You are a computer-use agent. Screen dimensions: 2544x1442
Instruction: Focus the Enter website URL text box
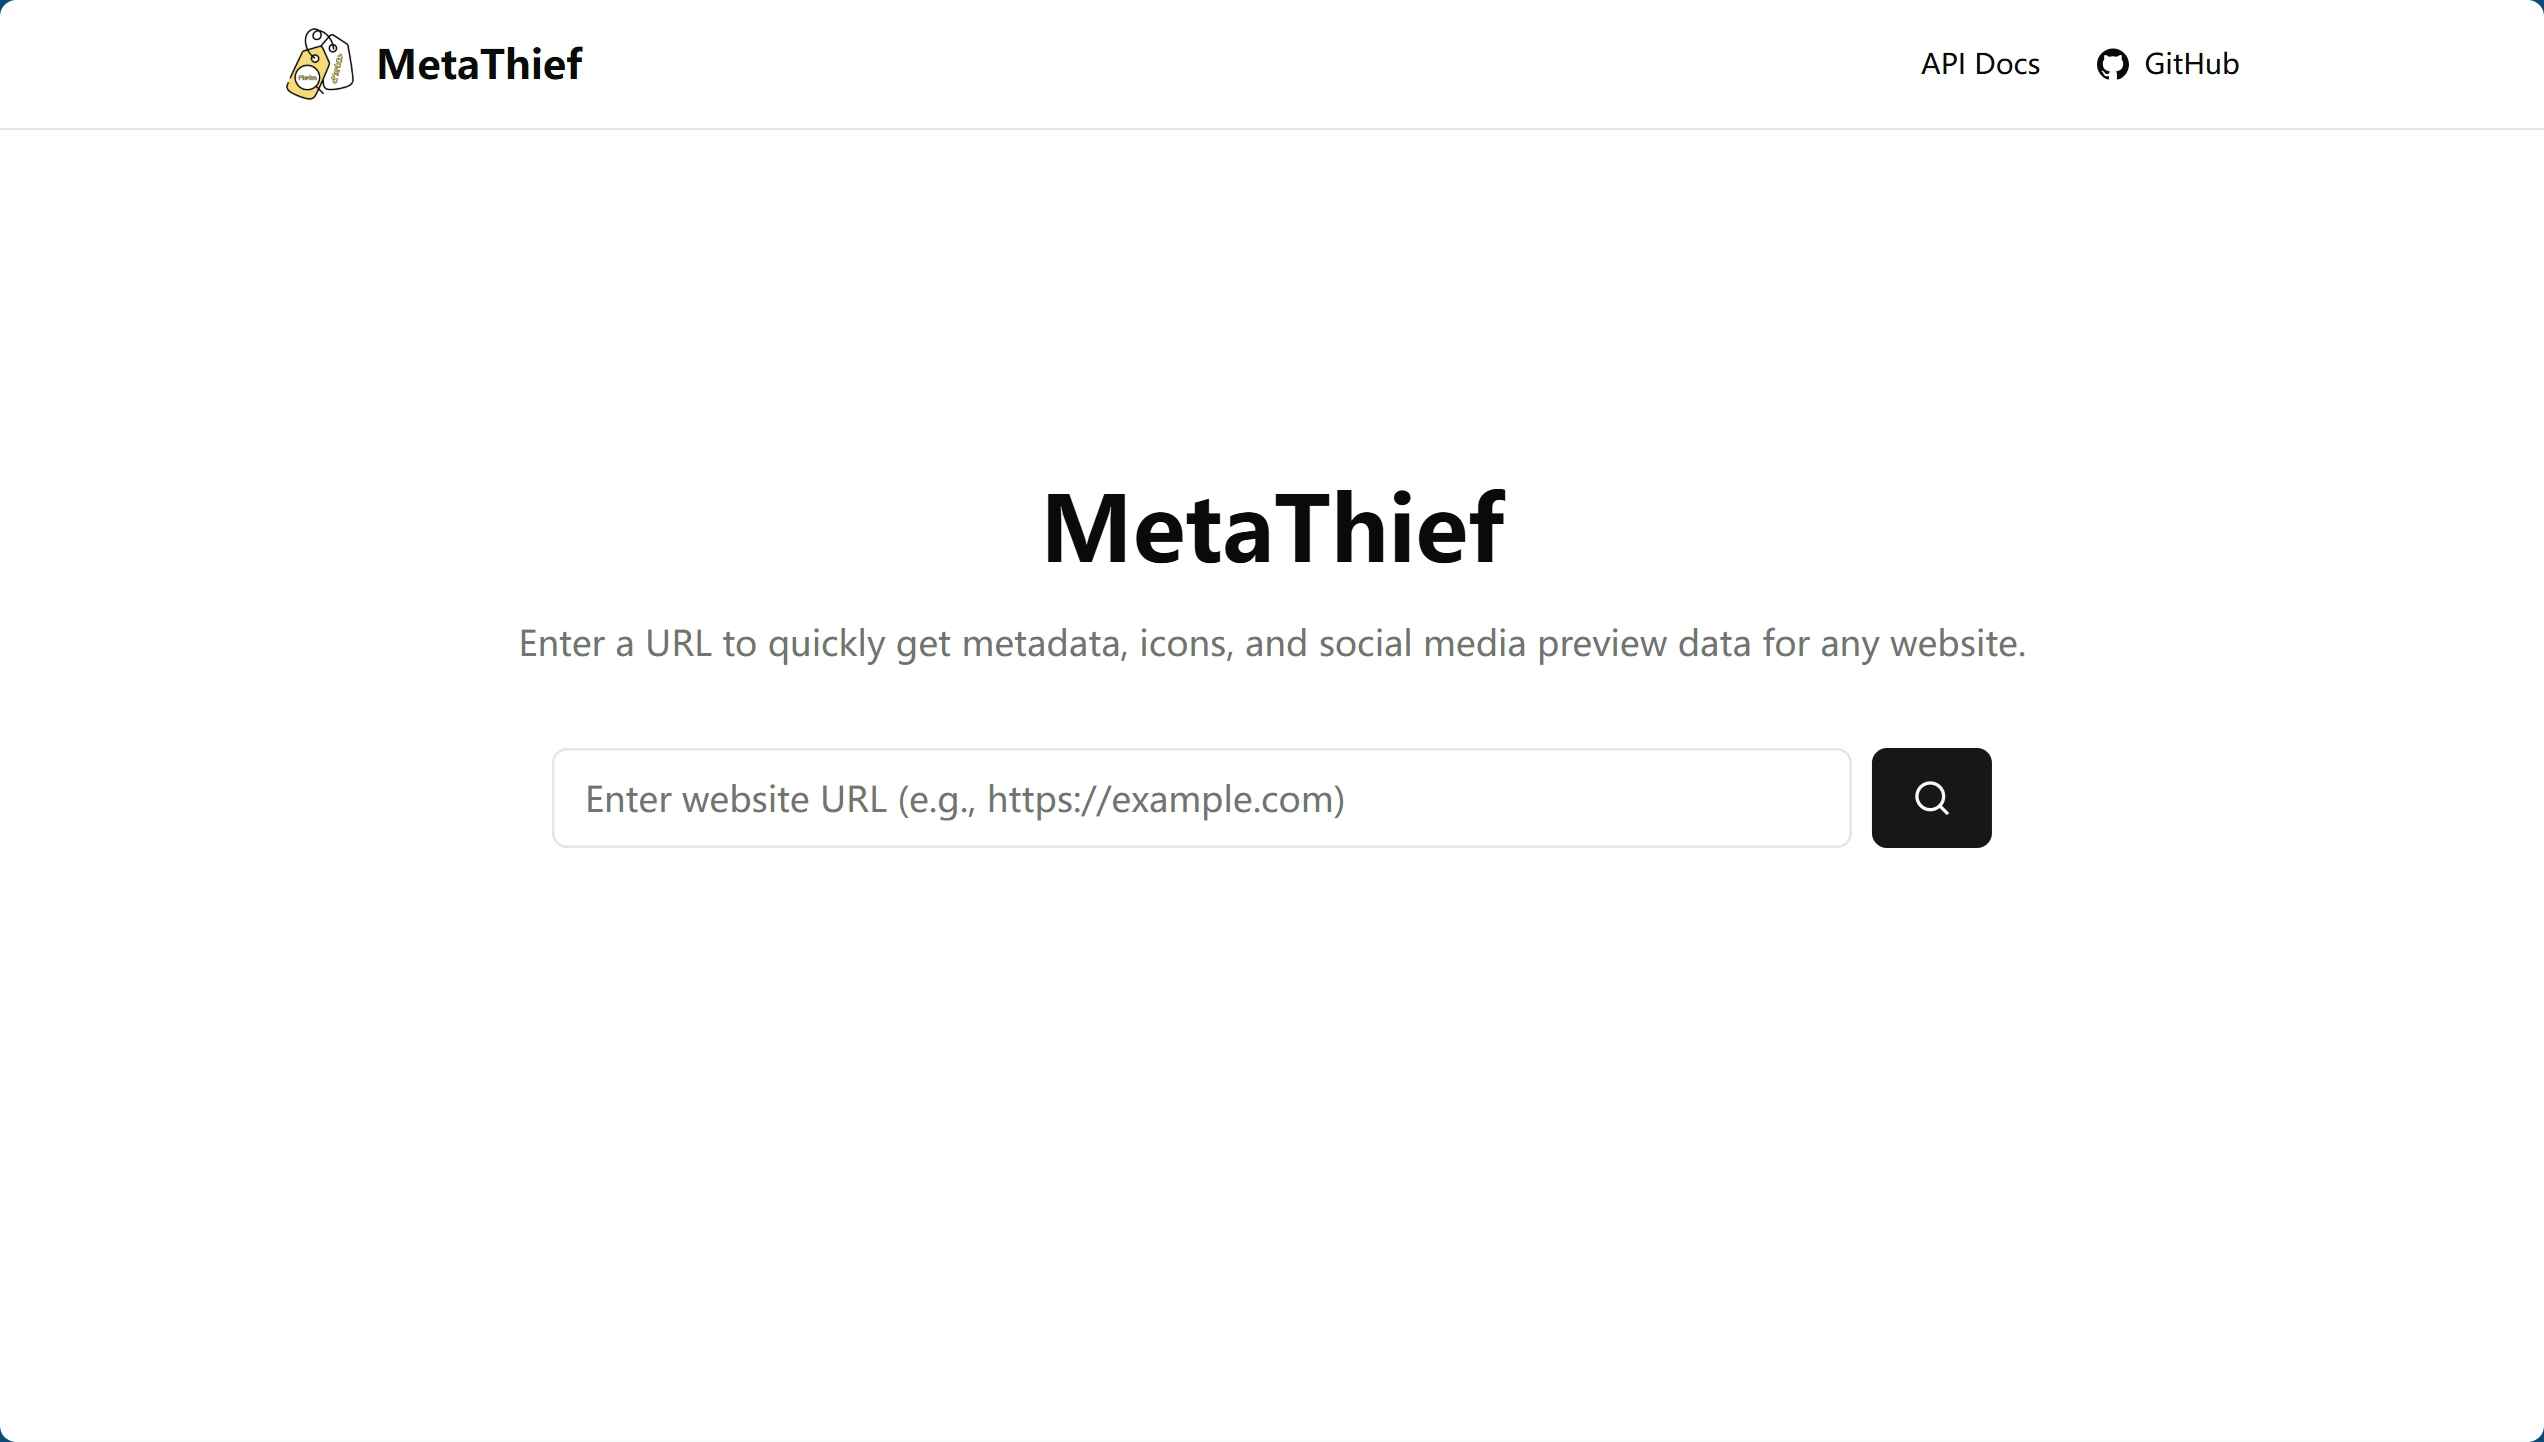tap(1200, 797)
